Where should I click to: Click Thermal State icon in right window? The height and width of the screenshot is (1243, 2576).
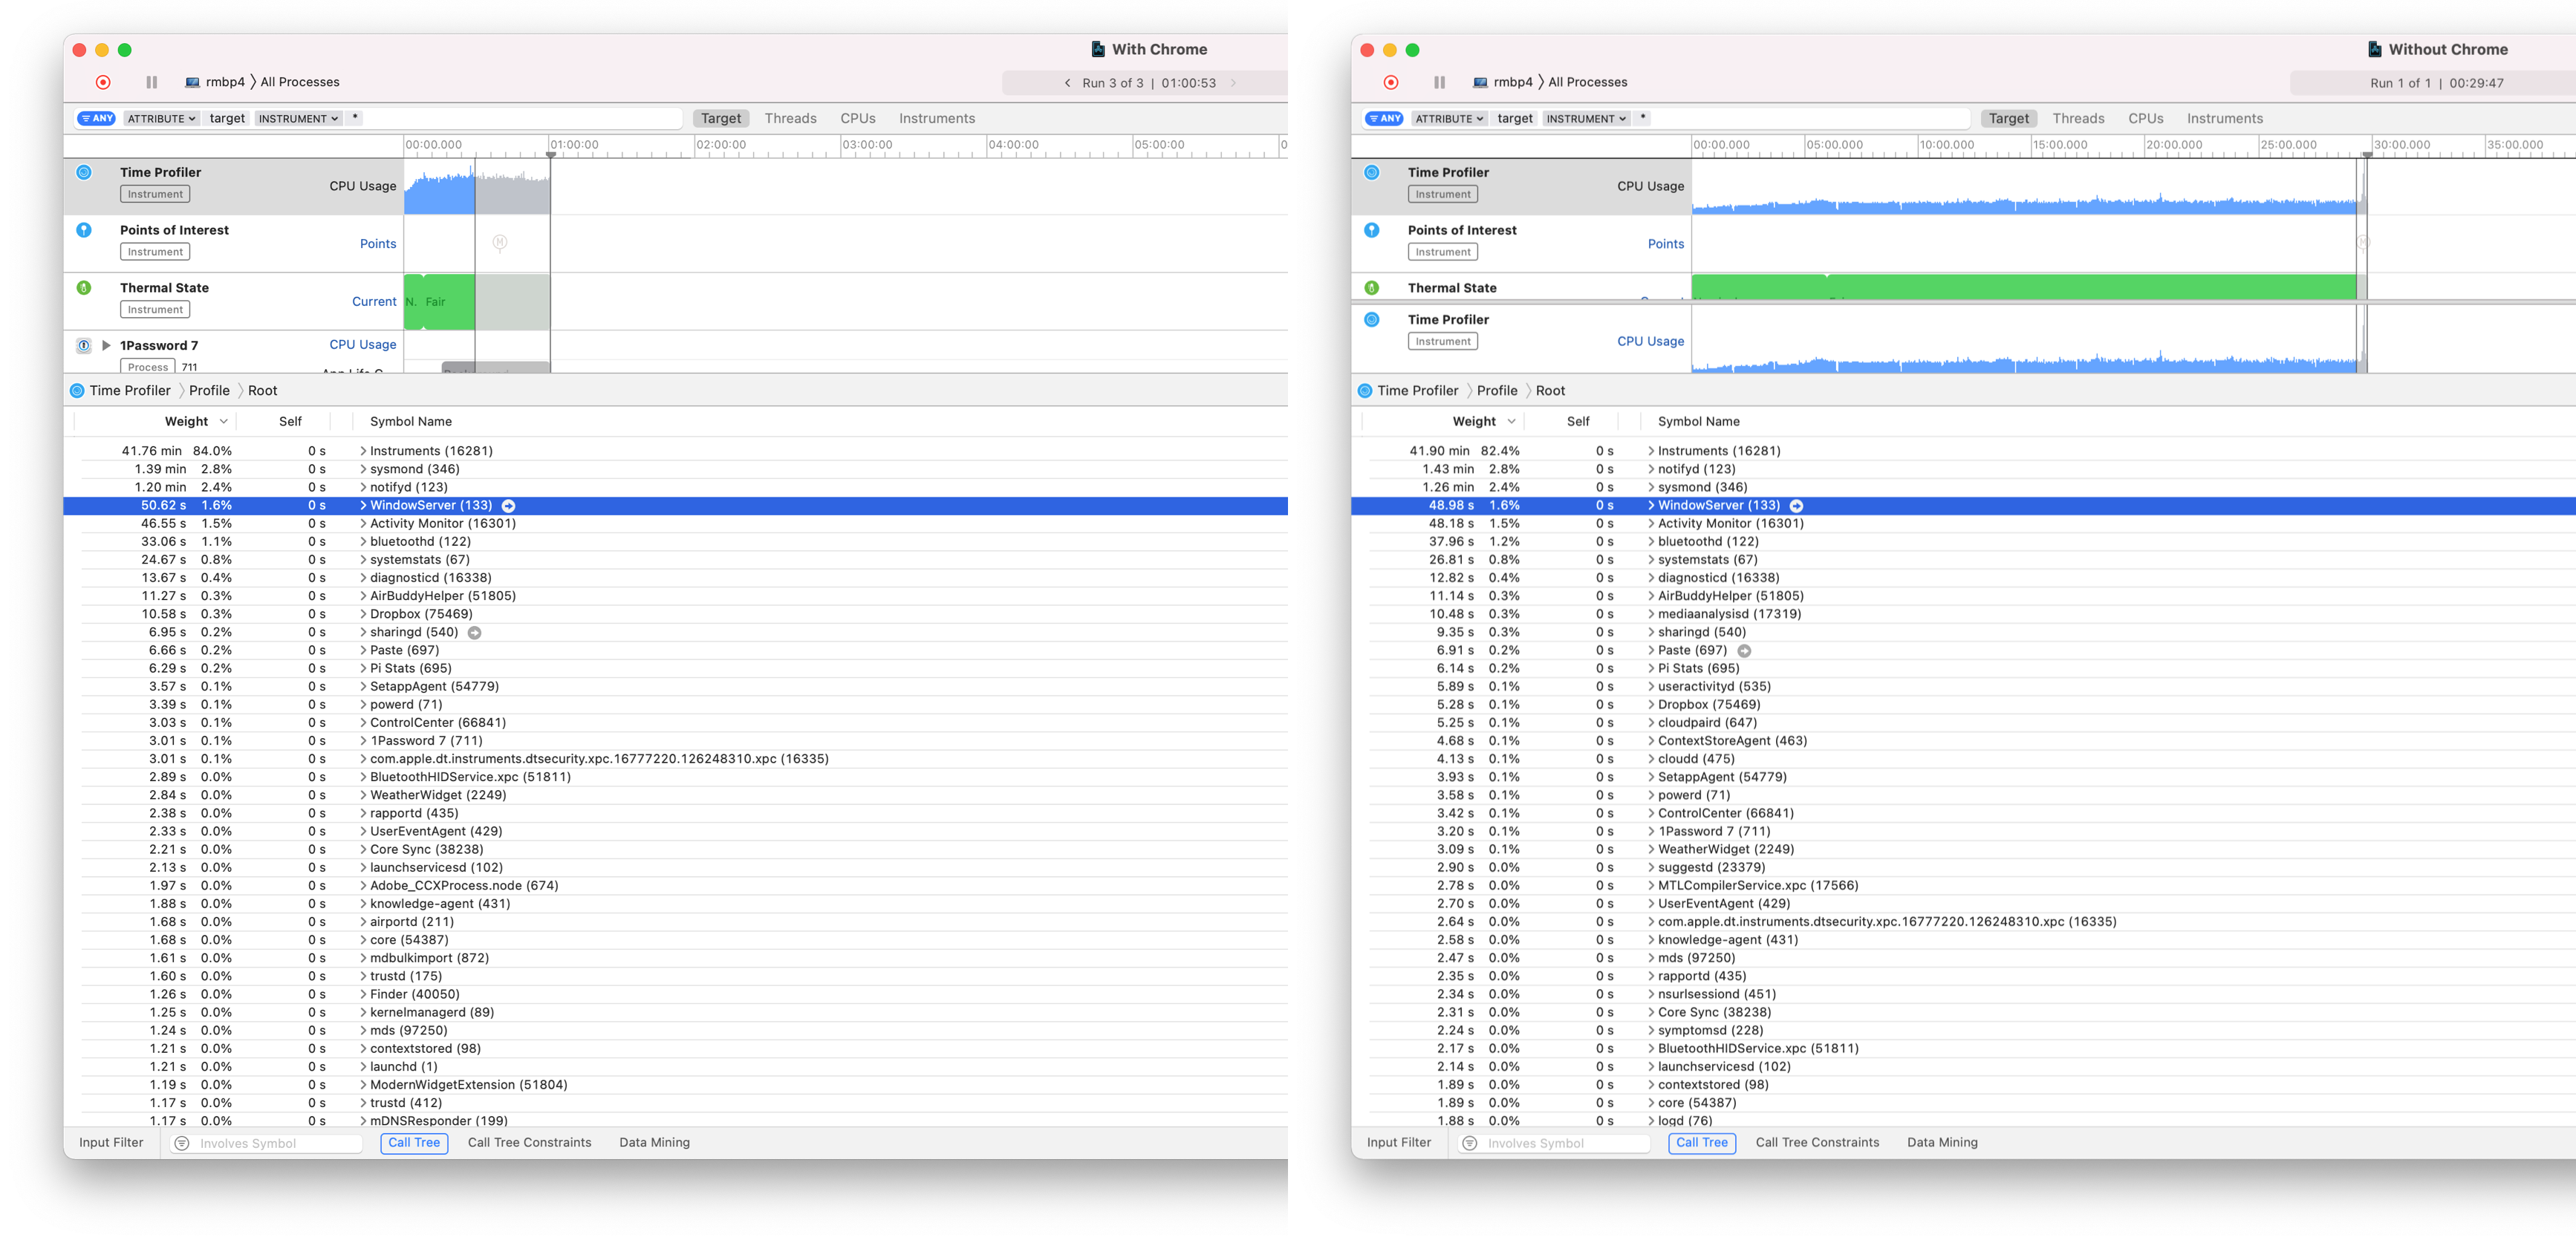click(1372, 288)
